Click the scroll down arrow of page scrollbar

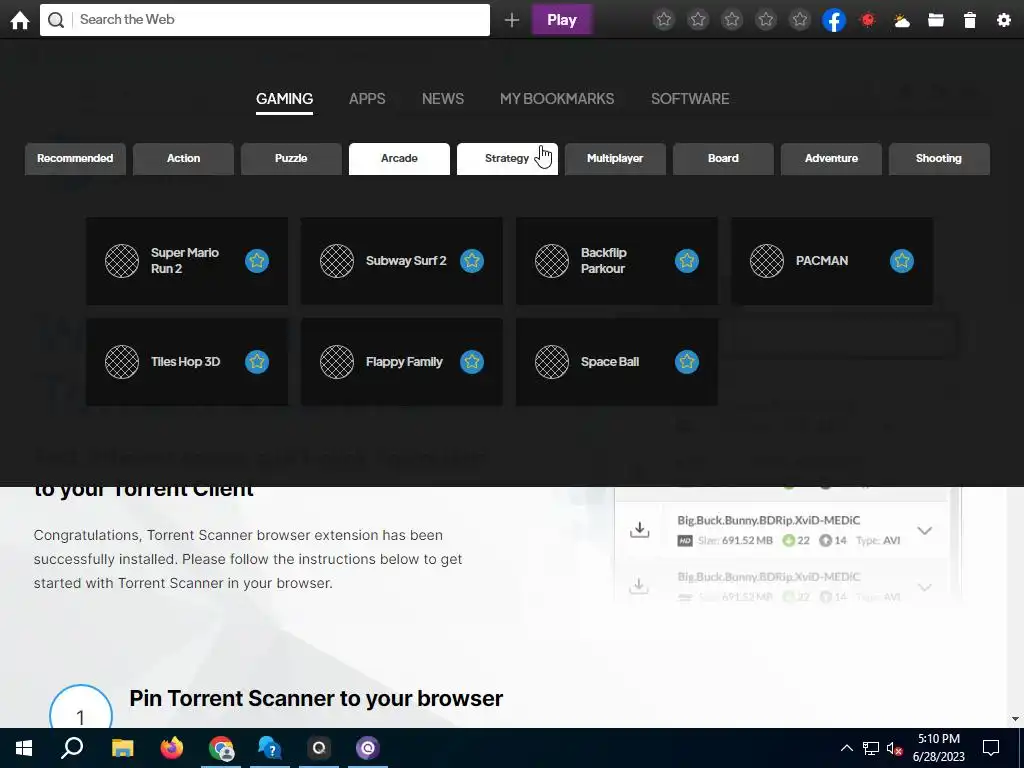click(x=1016, y=719)
